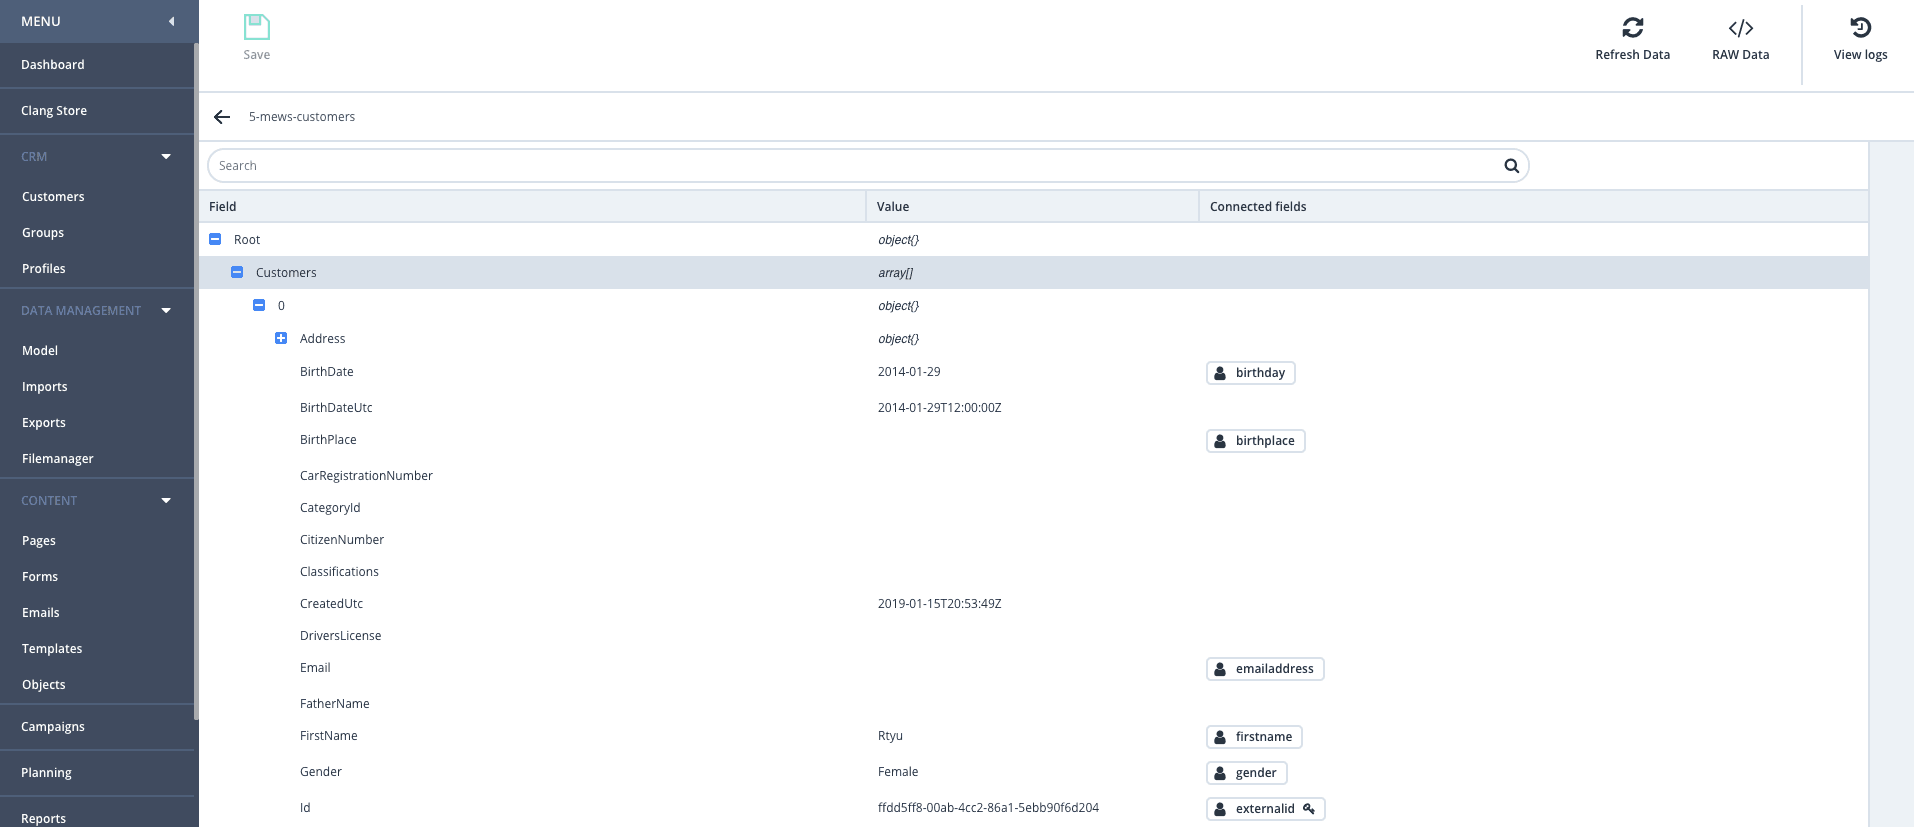The image size is (1914, 827).
Task: Select the Classifications row
Action: [1033, 572]
